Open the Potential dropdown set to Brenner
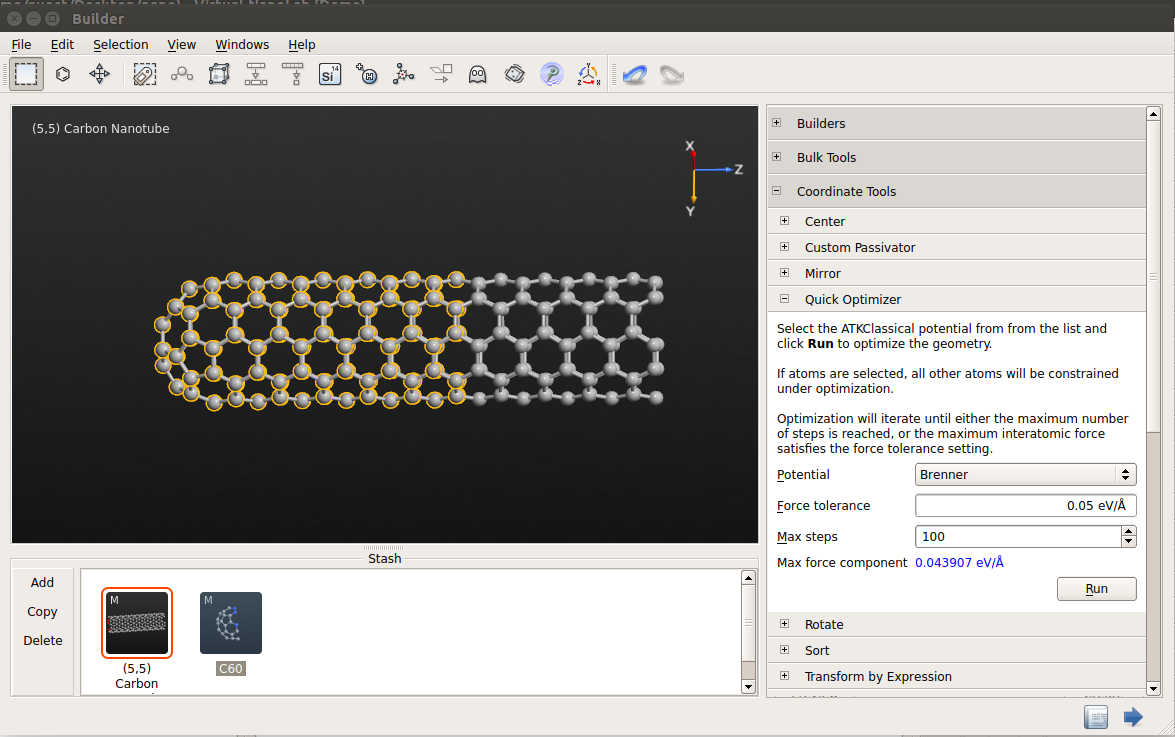The image size is (1175, 737). [x=1025, y=475]
